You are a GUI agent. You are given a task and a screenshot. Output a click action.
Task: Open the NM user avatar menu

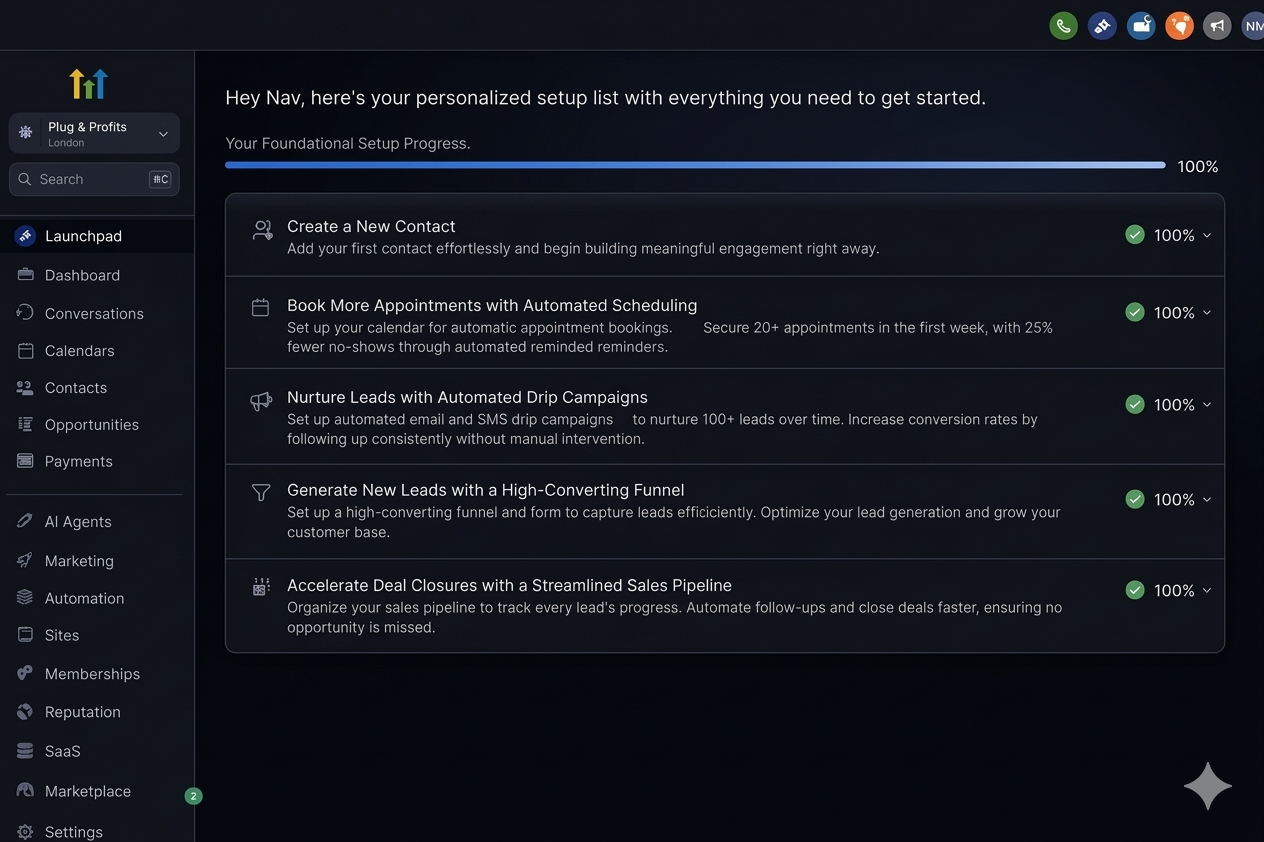tap(1253, 26)
